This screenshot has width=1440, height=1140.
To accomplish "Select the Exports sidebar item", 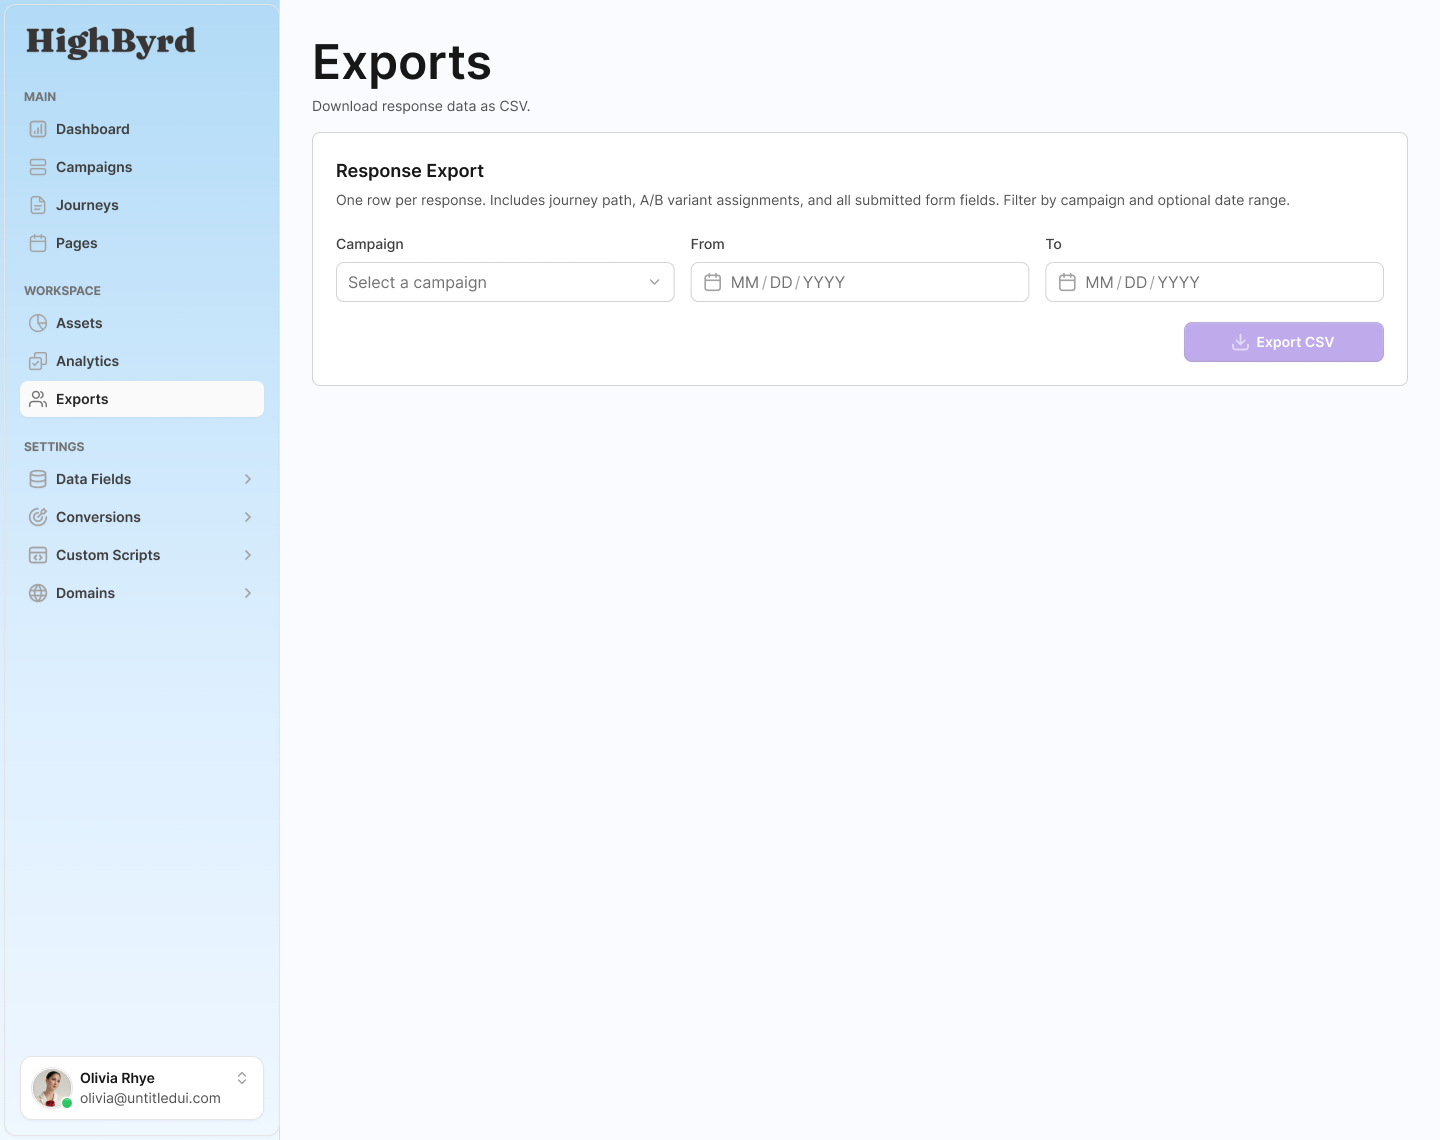I will [142, 399].
